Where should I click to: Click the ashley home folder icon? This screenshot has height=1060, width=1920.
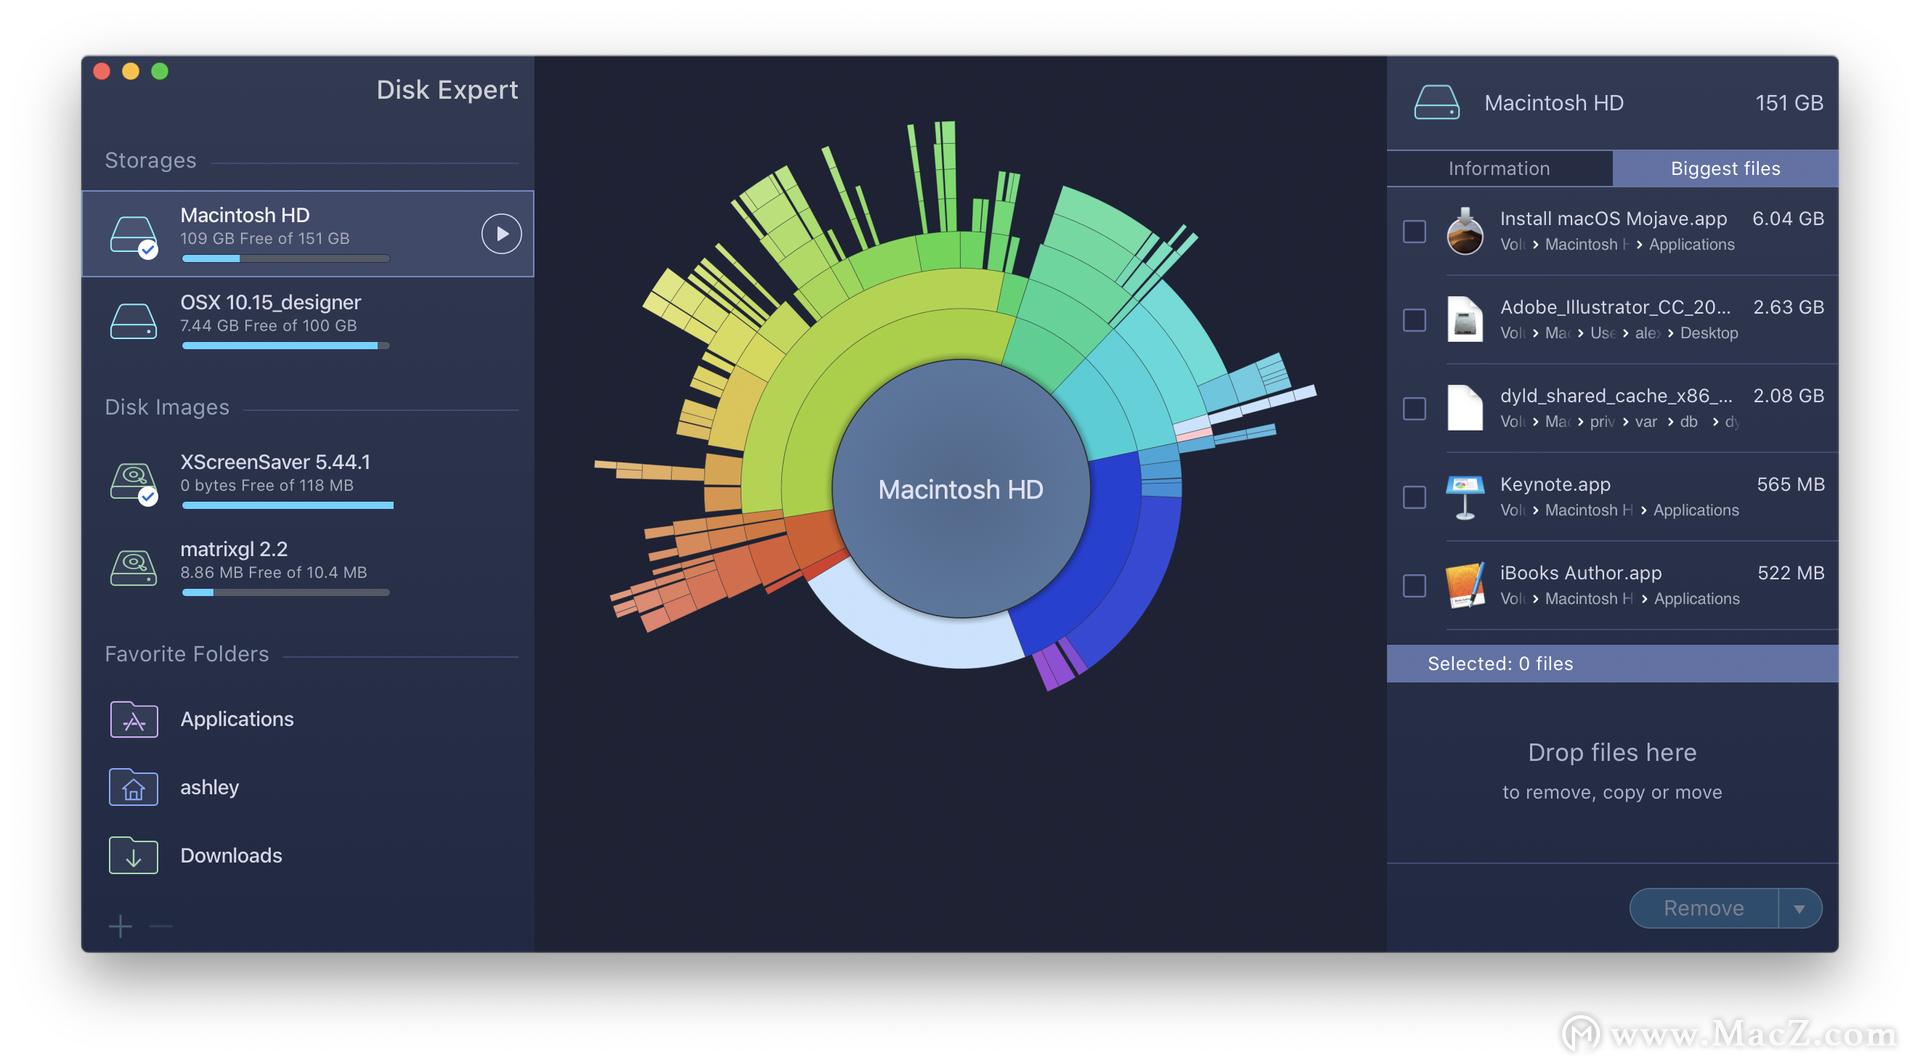pos(133,787)
